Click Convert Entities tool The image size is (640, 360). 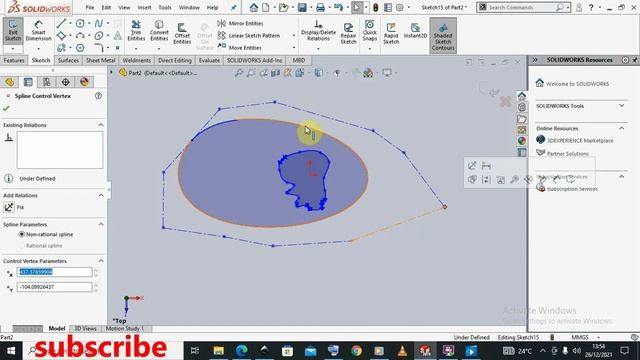(159, 31)
